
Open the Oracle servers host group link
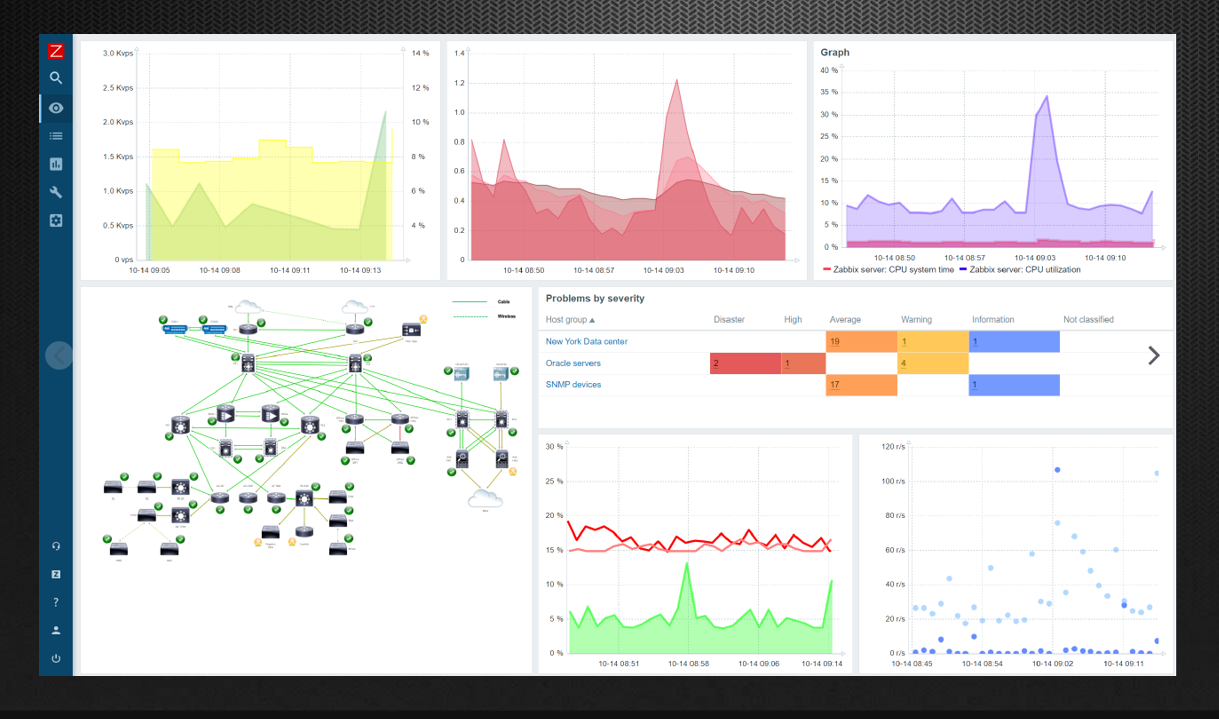[573, 363]
